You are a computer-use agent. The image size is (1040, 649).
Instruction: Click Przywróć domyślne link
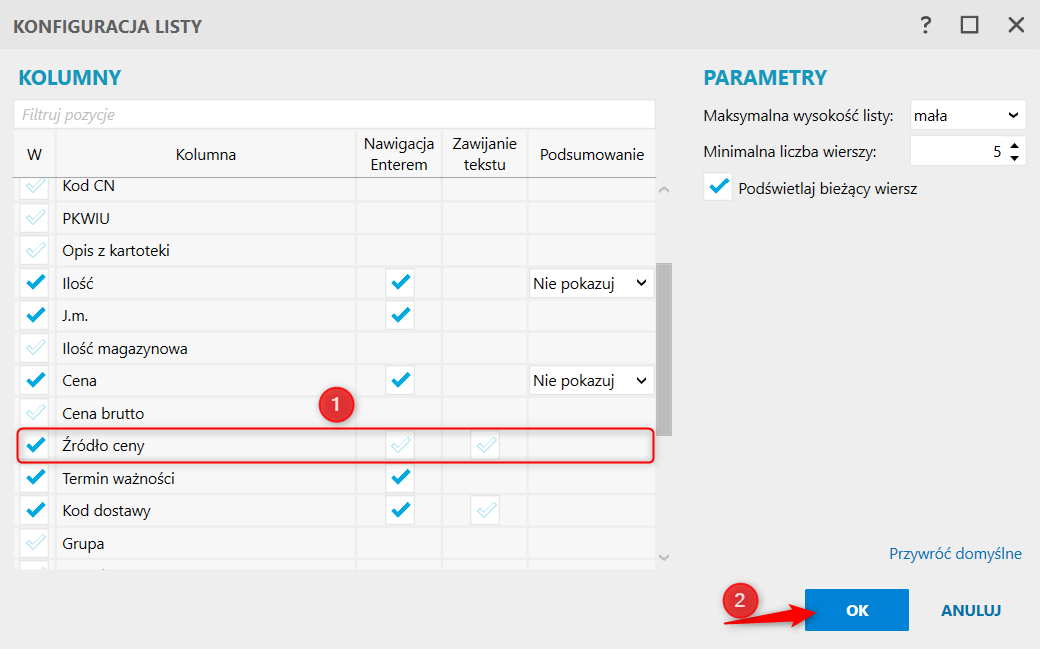point(955,553)
